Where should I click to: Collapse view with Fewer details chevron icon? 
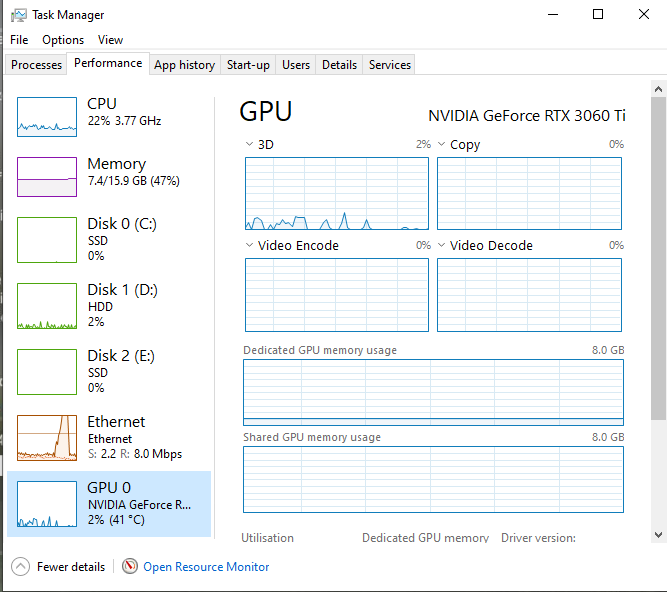pos(20,566)
